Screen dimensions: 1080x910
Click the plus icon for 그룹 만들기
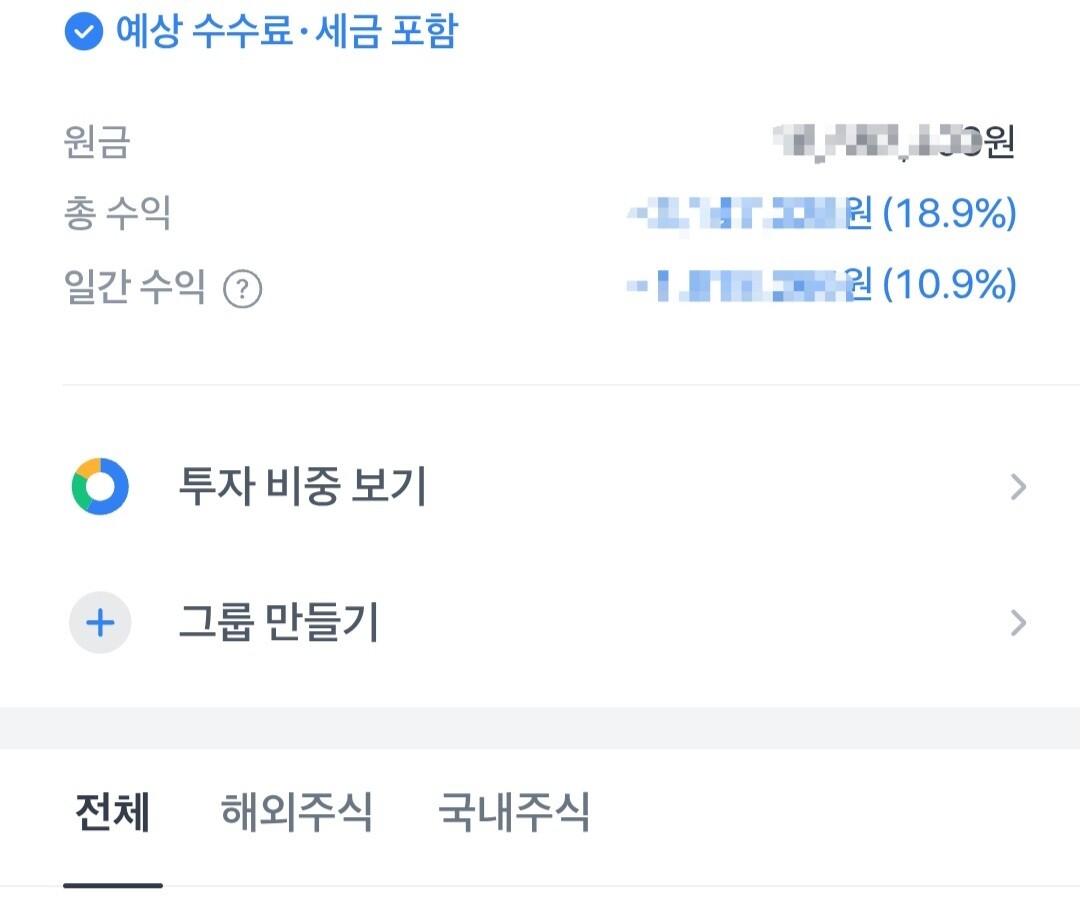[x=100, y=623]
